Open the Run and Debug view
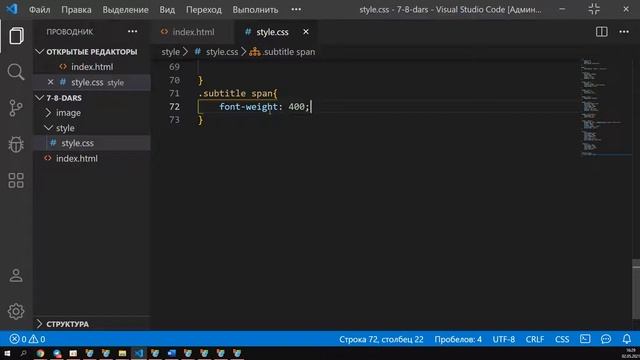This screenshot has height=360, width=640. 16,144
